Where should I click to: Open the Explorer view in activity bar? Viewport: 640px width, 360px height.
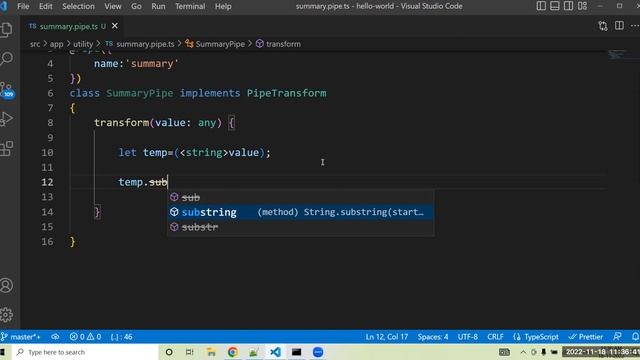click(x=7, y=30)
